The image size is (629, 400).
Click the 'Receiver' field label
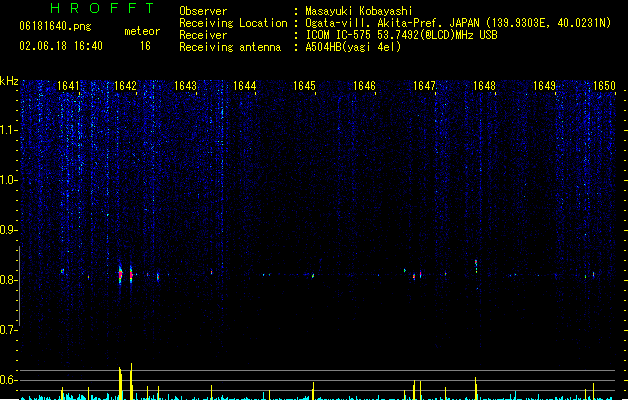pyautogui.click(x=203, y=35)
